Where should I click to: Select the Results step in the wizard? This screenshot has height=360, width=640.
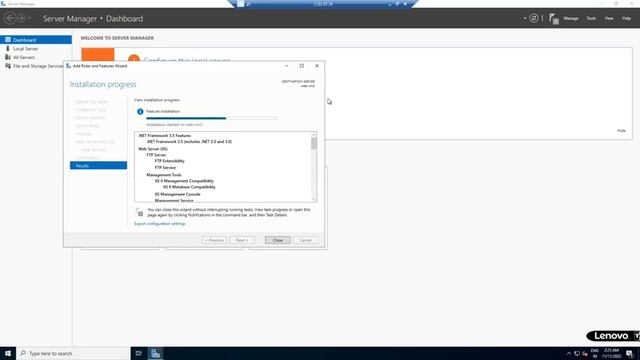coord(98,165)
